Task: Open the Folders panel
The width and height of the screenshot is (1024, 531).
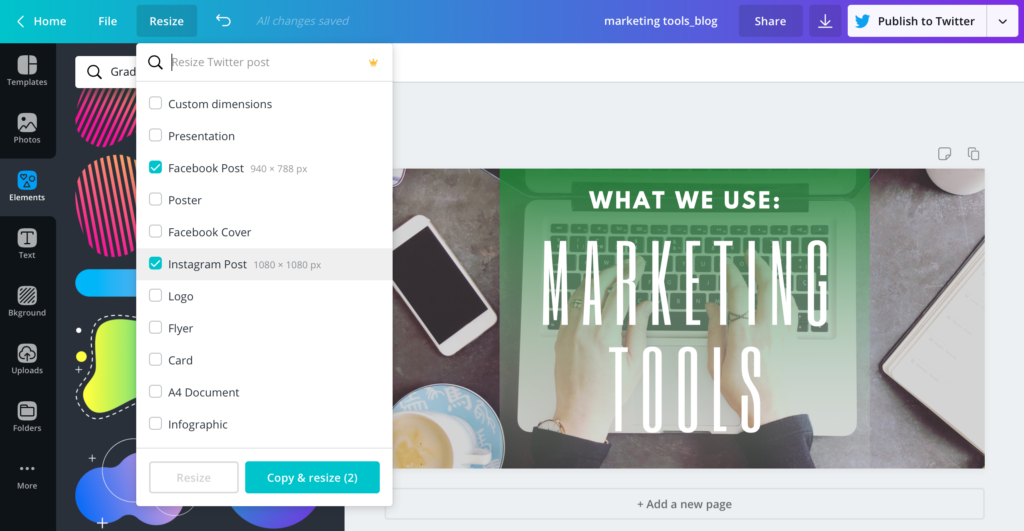Action: (27, 416)
